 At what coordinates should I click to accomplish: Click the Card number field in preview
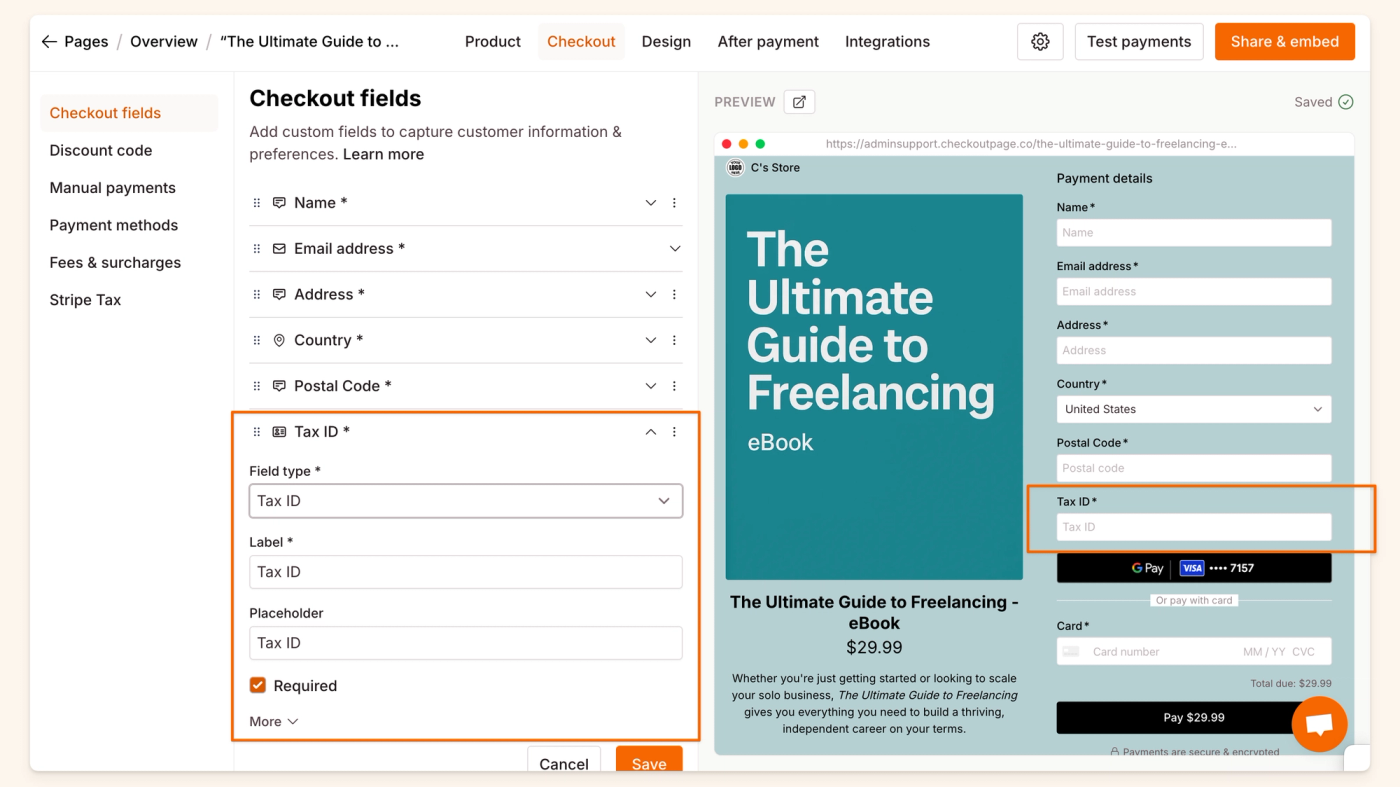[1194, 651]
